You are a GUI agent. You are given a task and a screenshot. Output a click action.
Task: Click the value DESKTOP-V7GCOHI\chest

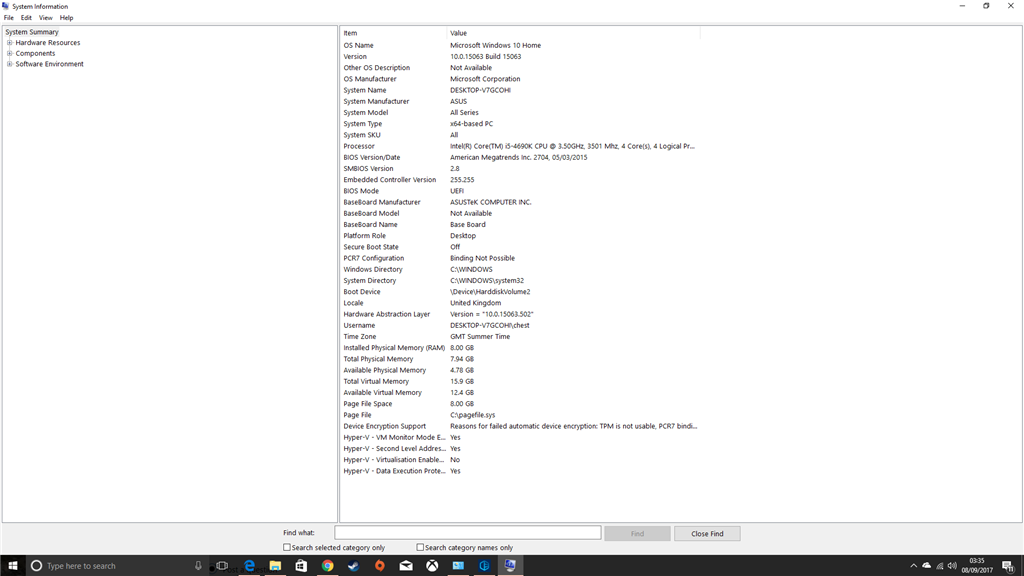coord(490,325)
